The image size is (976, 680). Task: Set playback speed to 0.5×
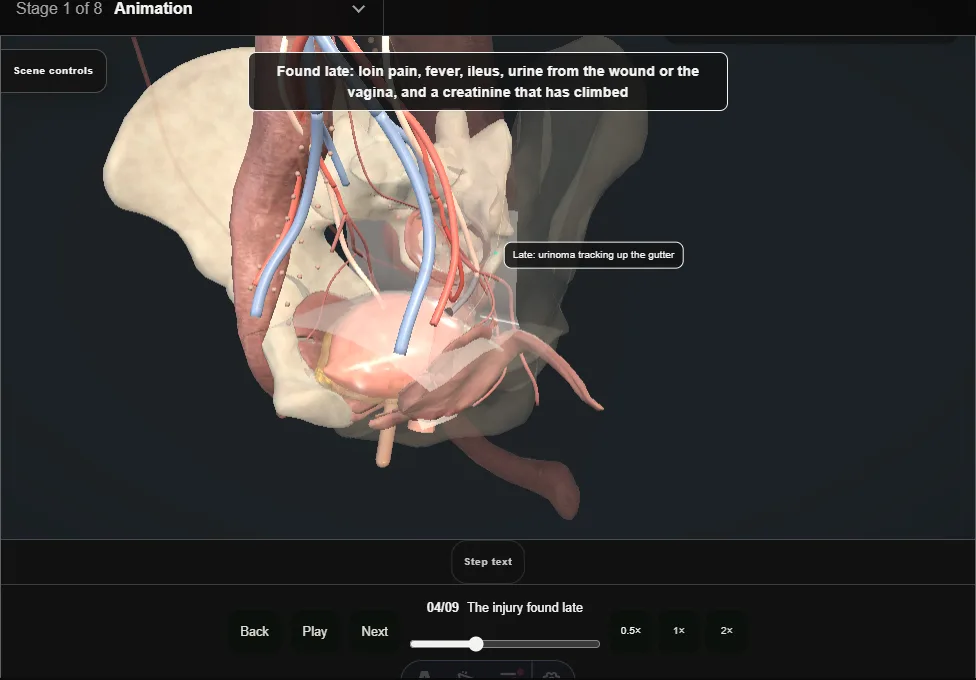pyautogui.click(x=631, y=631)
